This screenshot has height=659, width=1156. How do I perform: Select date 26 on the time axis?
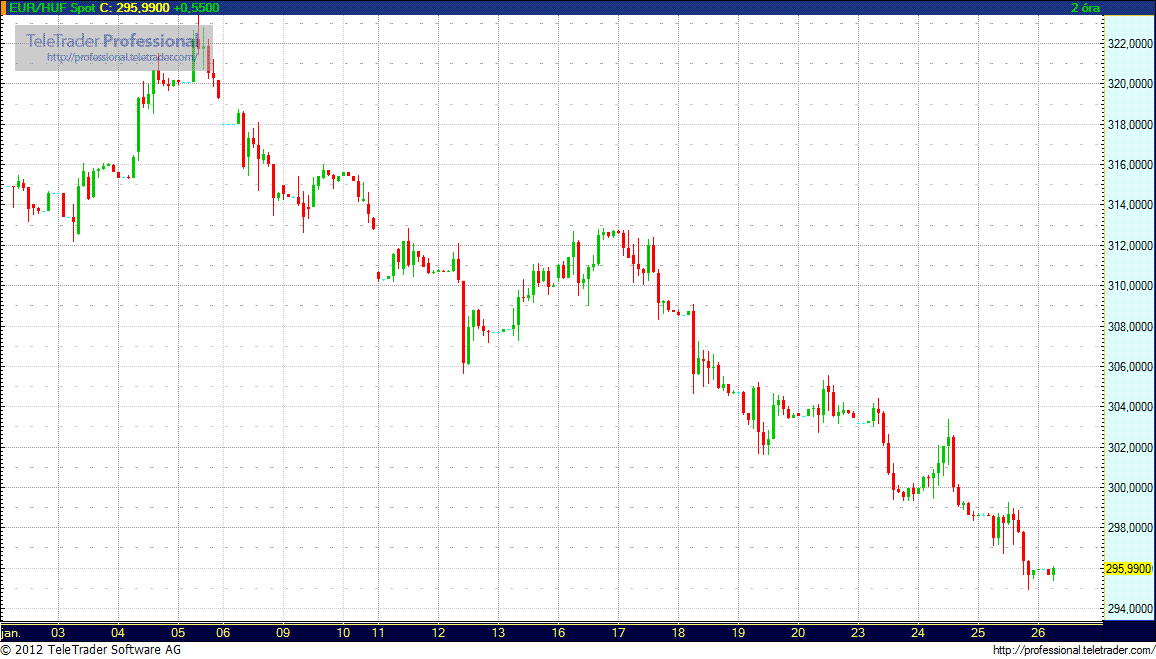(1038, 632)
